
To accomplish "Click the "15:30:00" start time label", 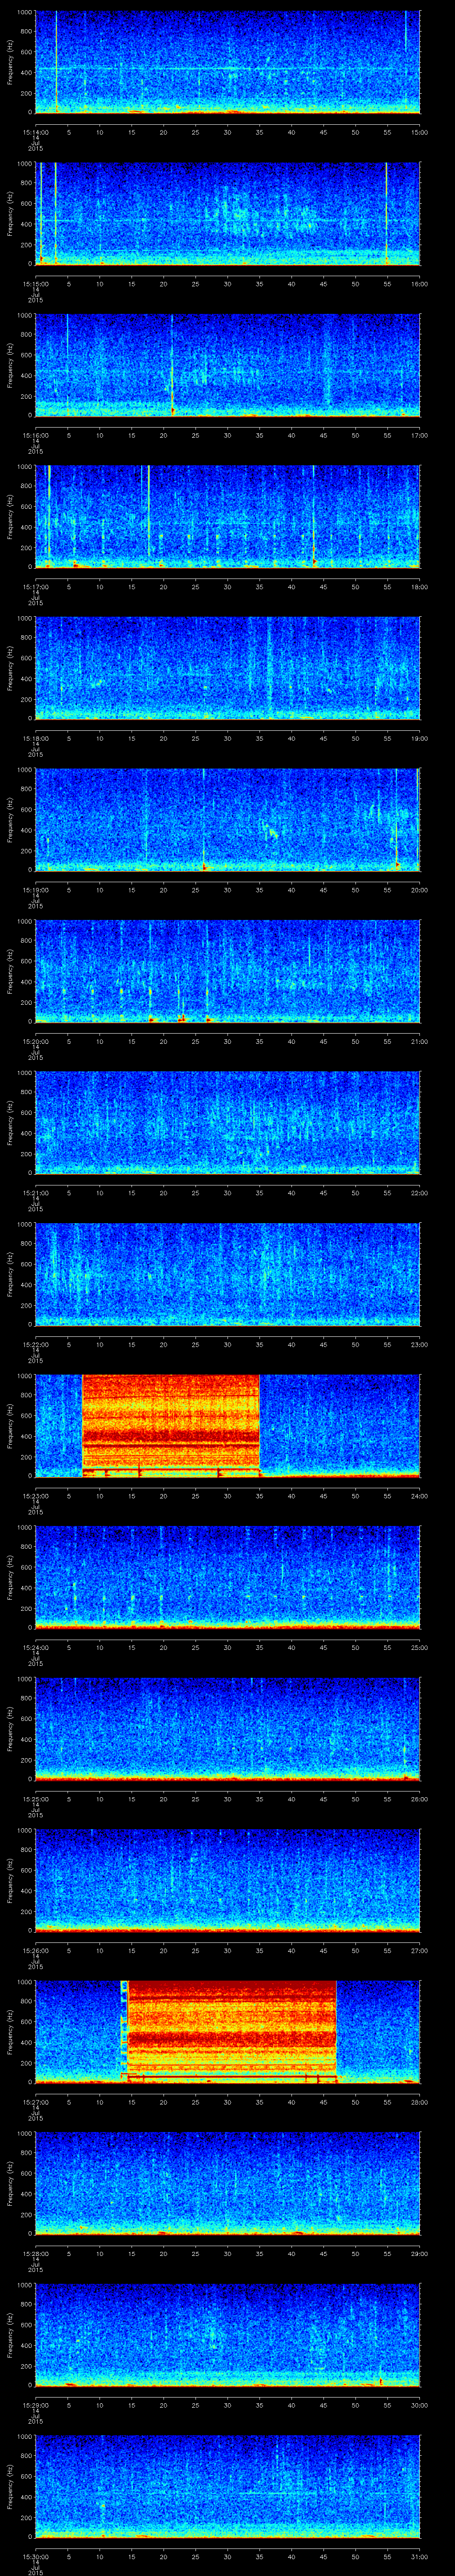I will point(36,2556).
